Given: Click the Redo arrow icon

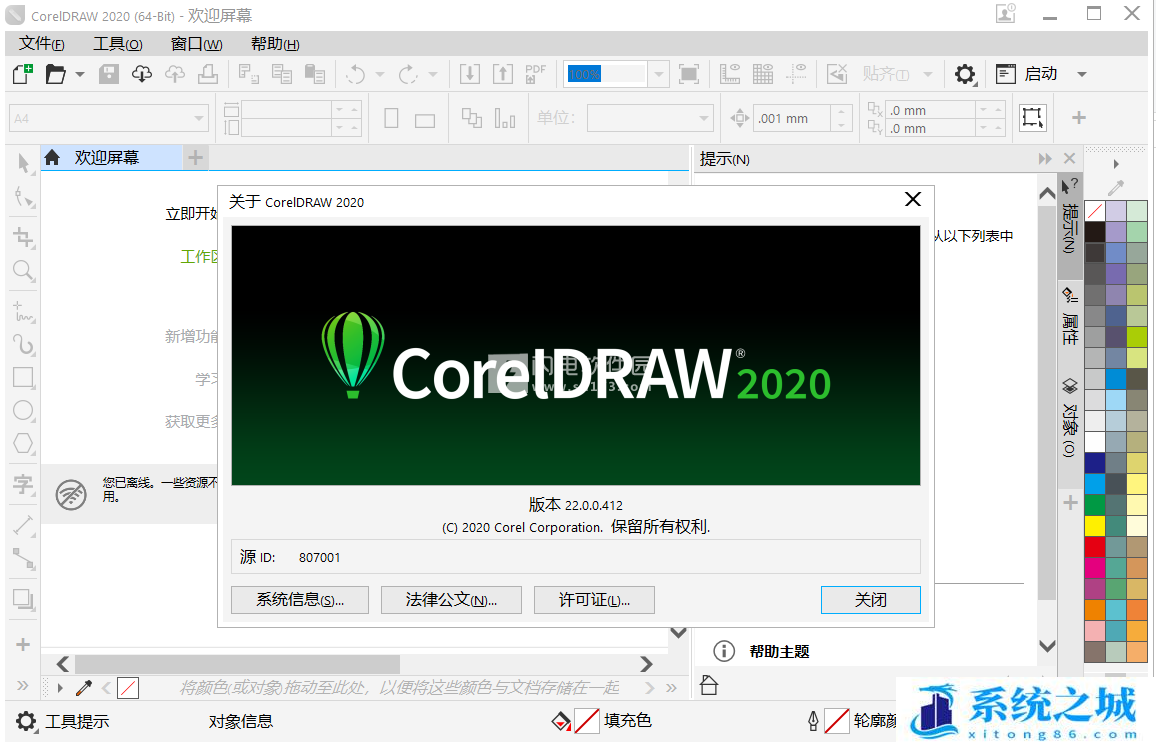Looking at the screenshot, I should tap(408, 74).
